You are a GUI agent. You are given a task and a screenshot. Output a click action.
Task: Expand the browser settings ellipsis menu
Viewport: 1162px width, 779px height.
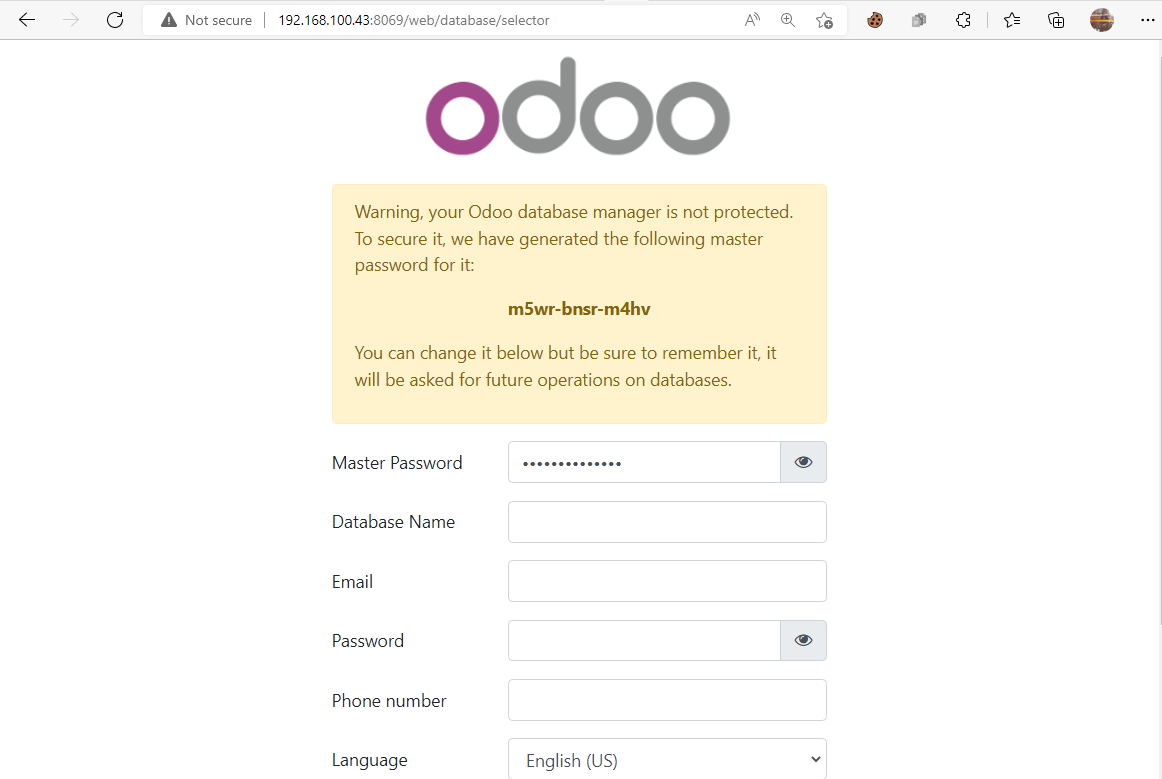click(x=1148, y=20)
